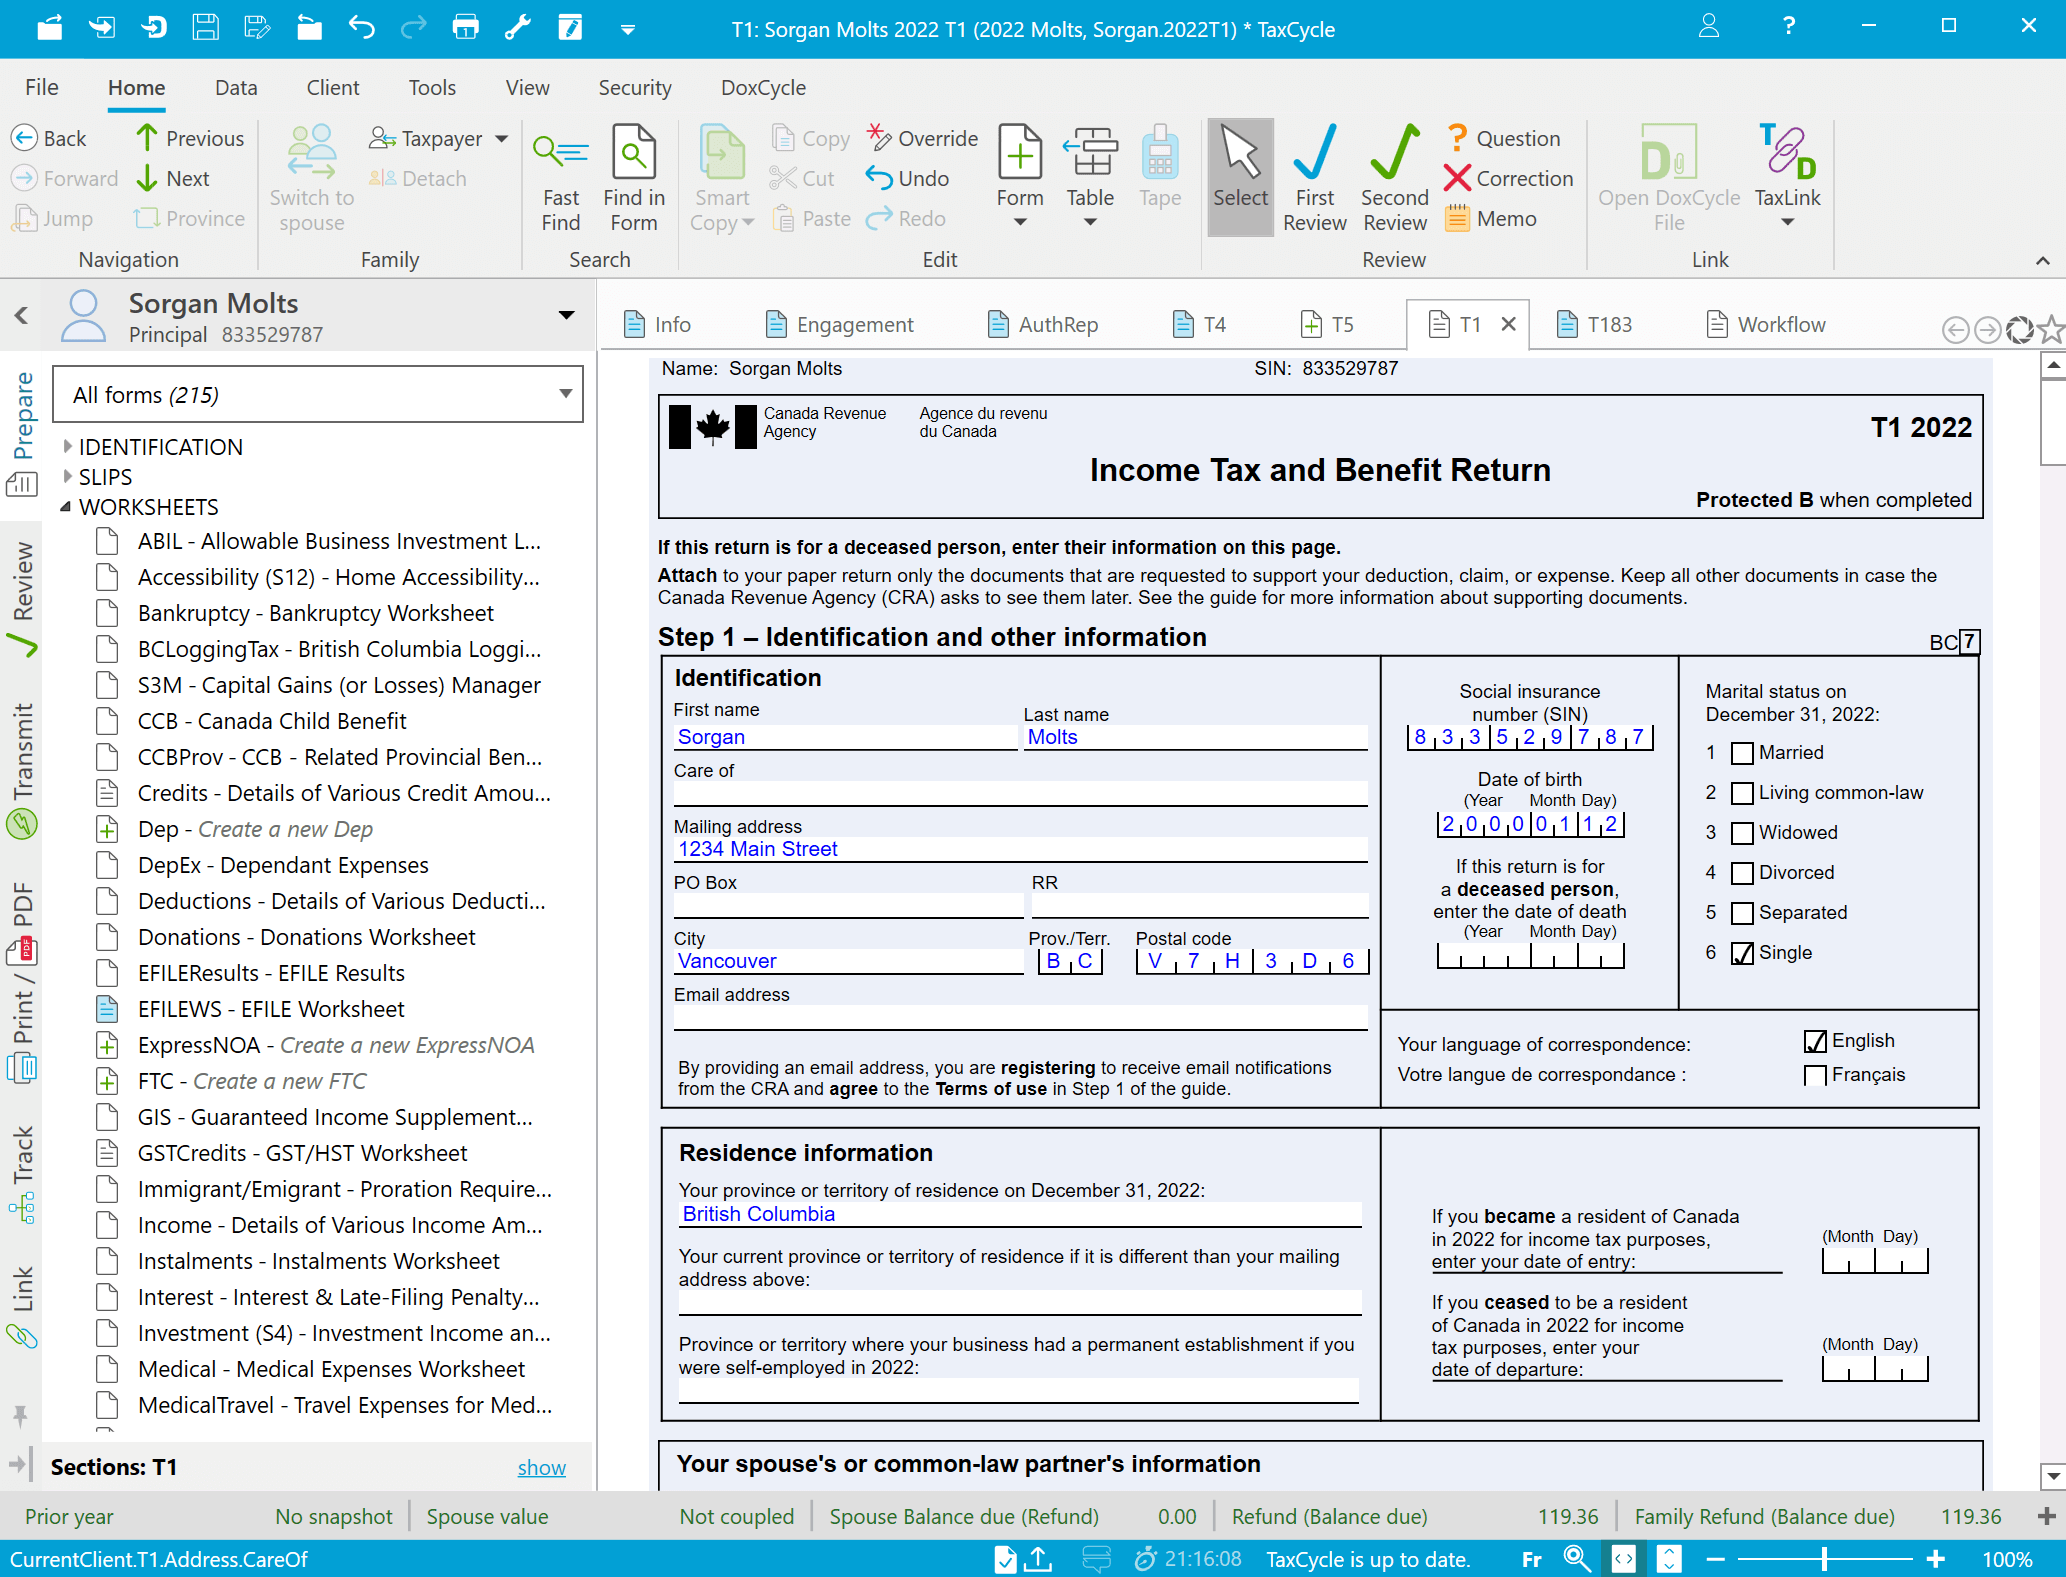The width and height of the screenshot is (2066, 1577).
Task: Click the Back navigation button
Action: tap(49, 138)
